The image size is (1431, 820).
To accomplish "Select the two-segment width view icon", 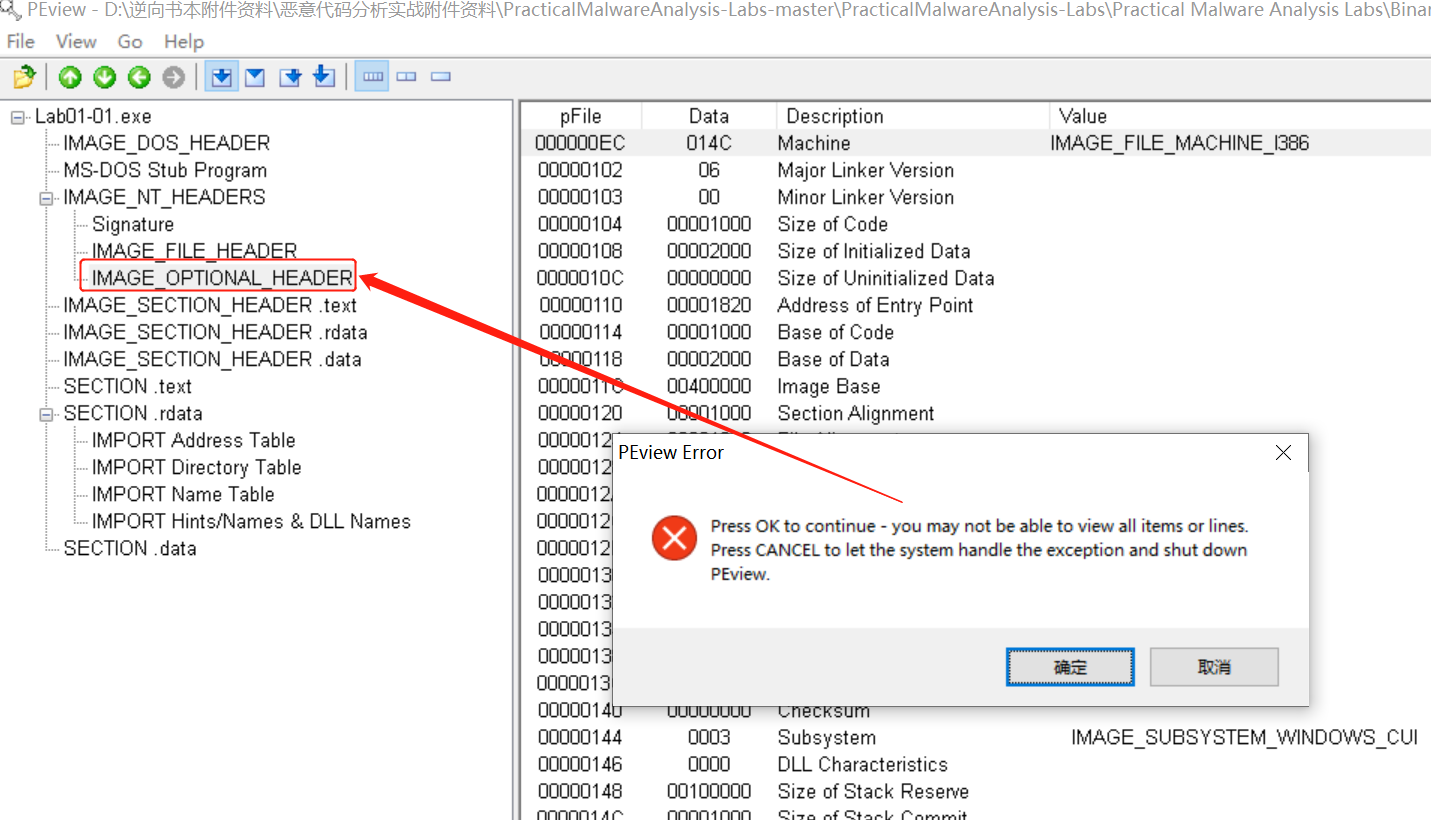I will 406,77.
